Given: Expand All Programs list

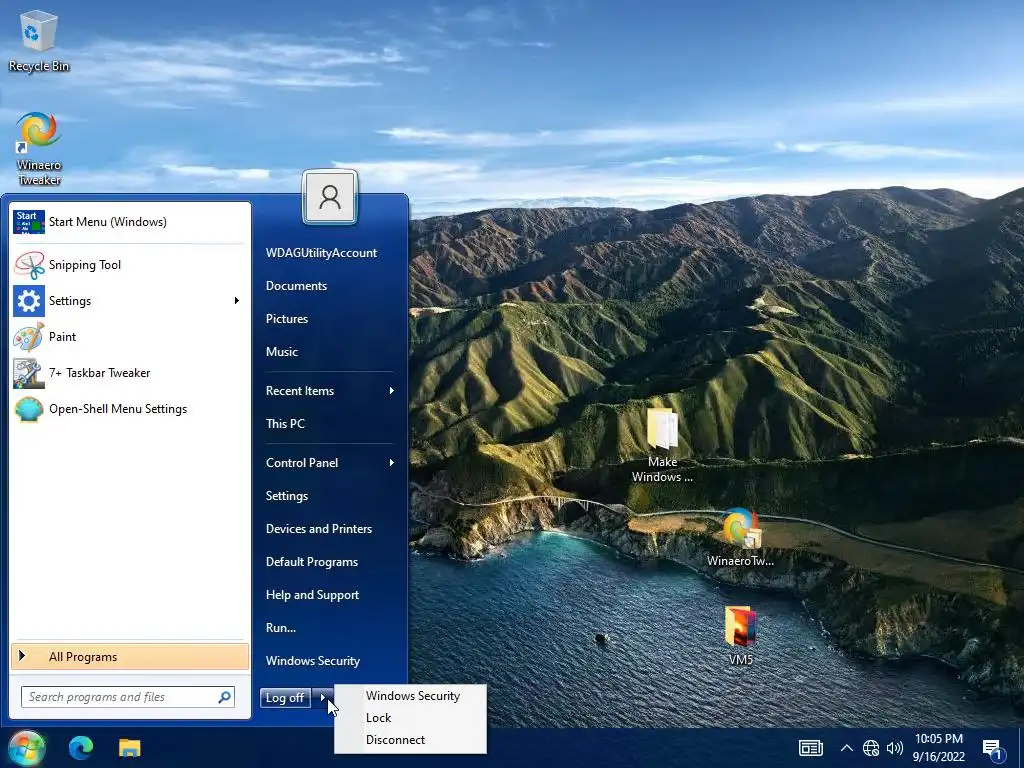Looking at the screenshot, I should 129,657.
